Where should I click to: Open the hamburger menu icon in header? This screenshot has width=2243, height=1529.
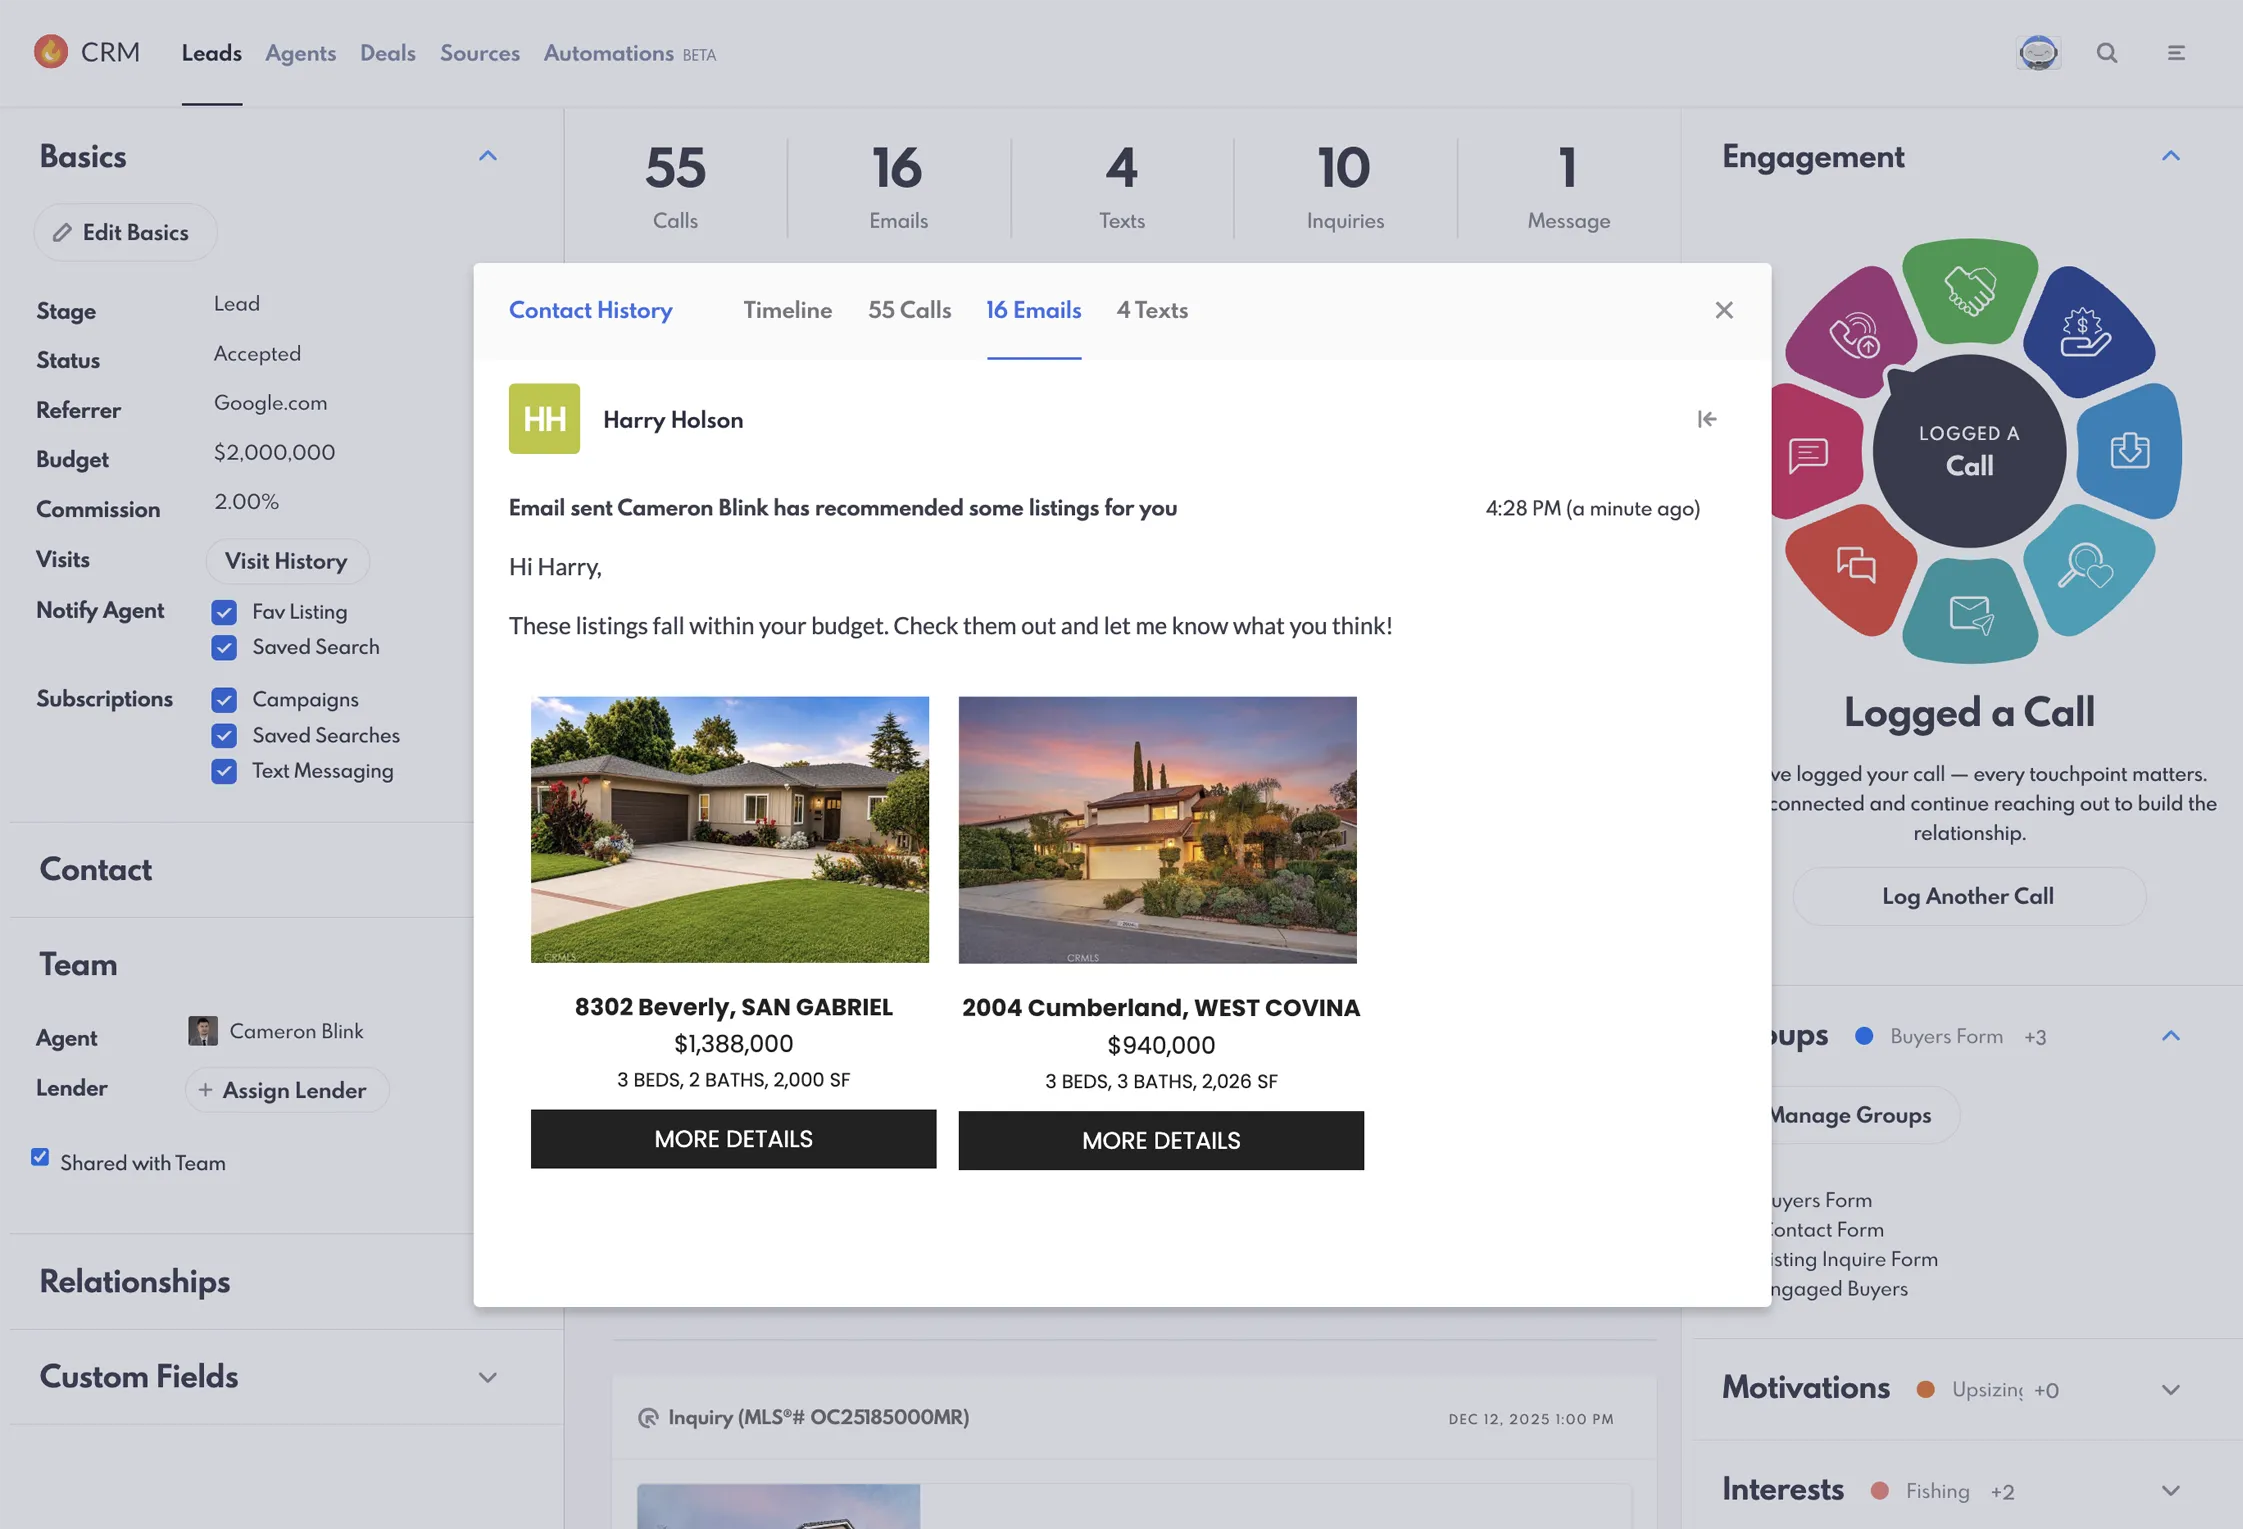pyautogui.click(x=2176, y=53)
